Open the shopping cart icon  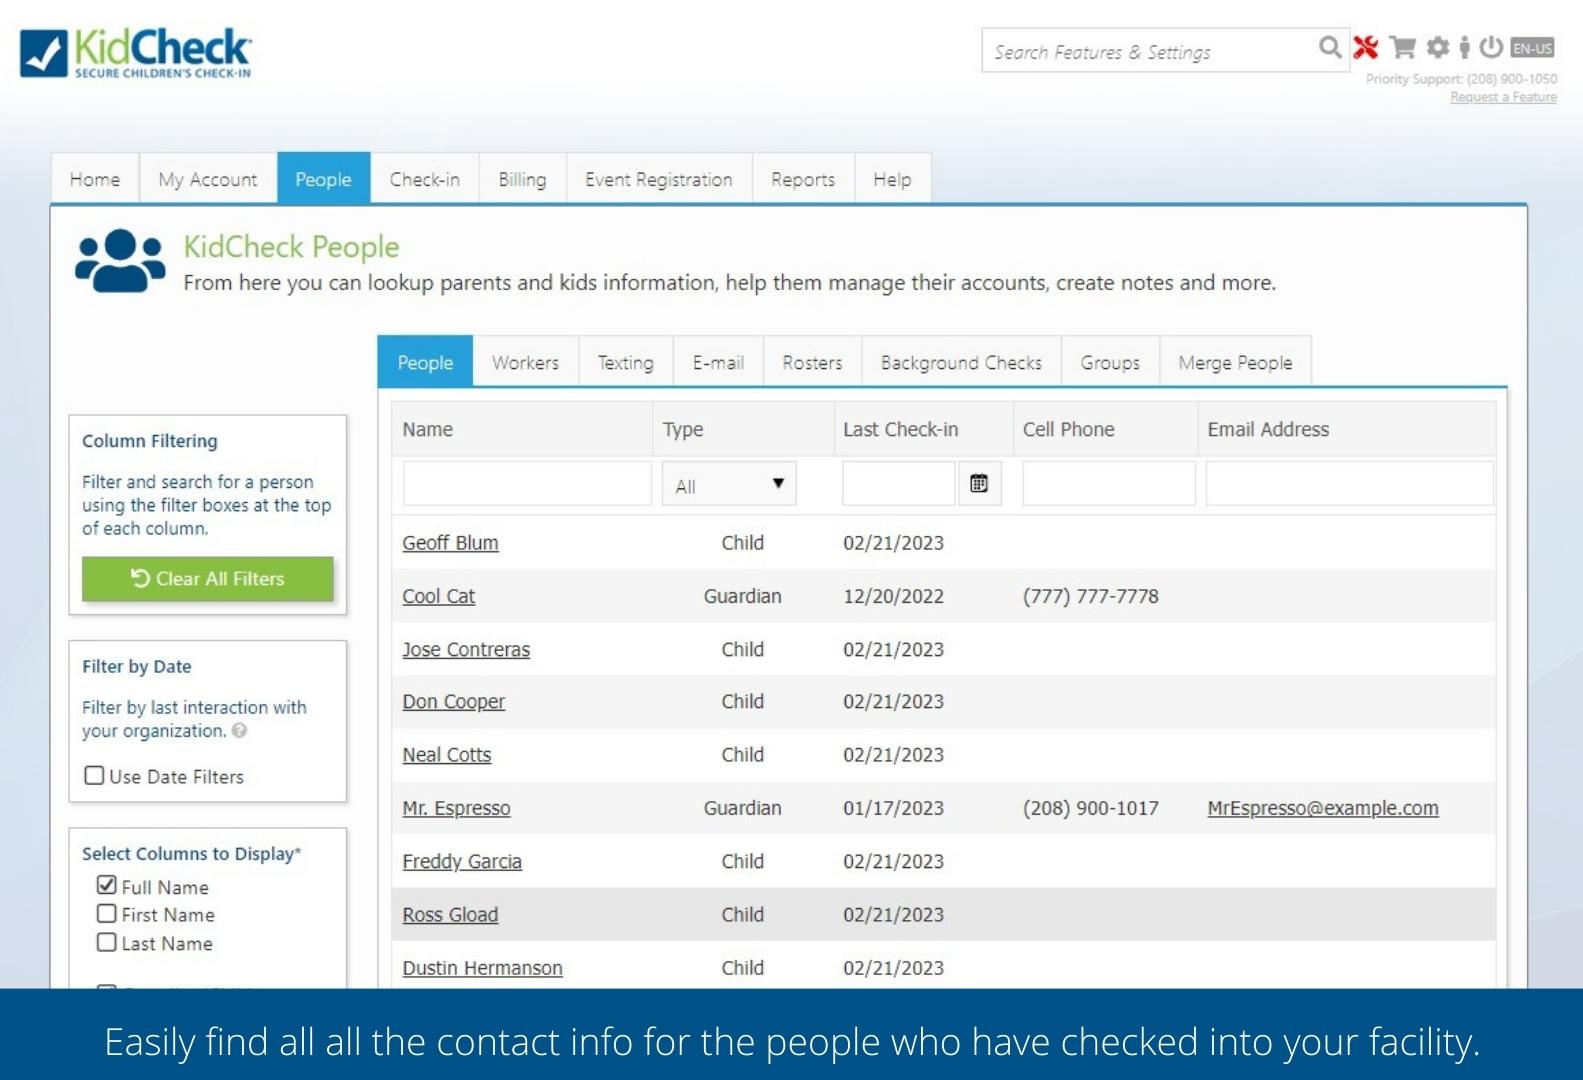[1403, 47]
